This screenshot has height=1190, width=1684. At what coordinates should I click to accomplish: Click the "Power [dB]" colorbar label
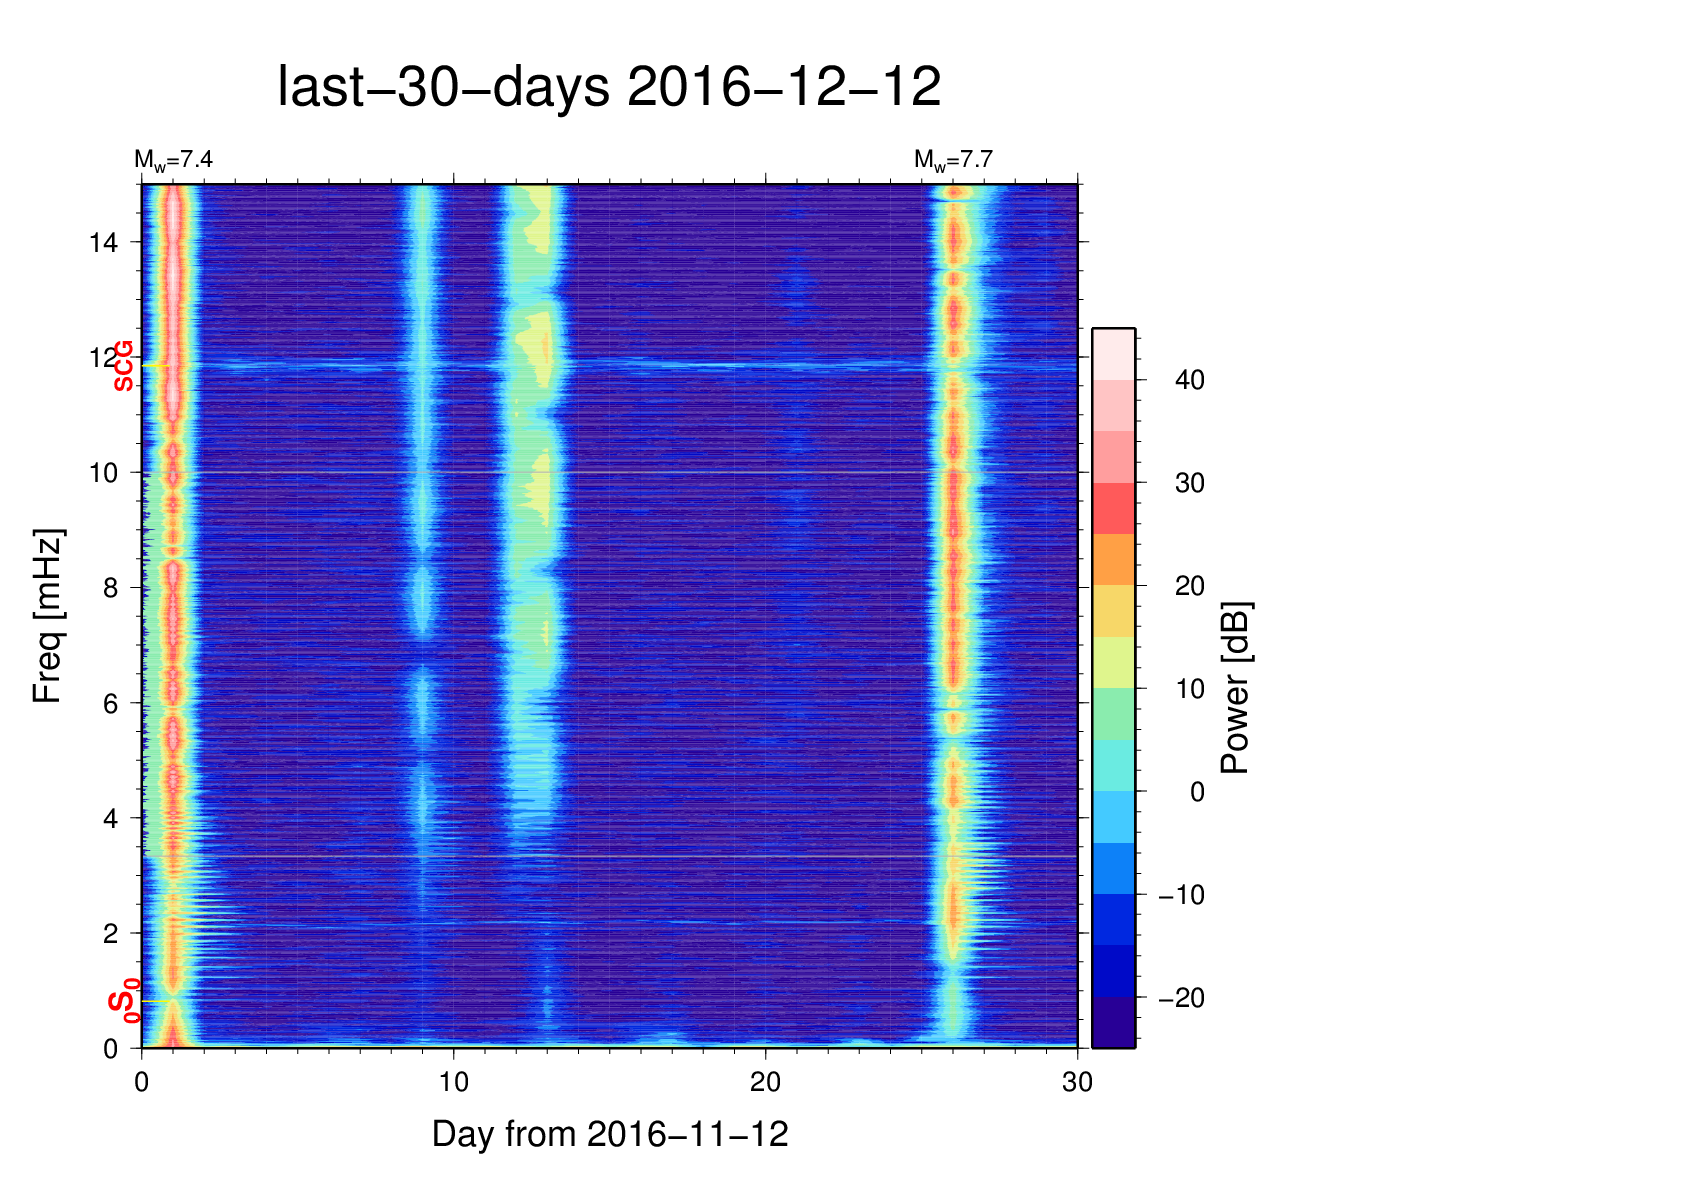click(x=1236, y=688)
